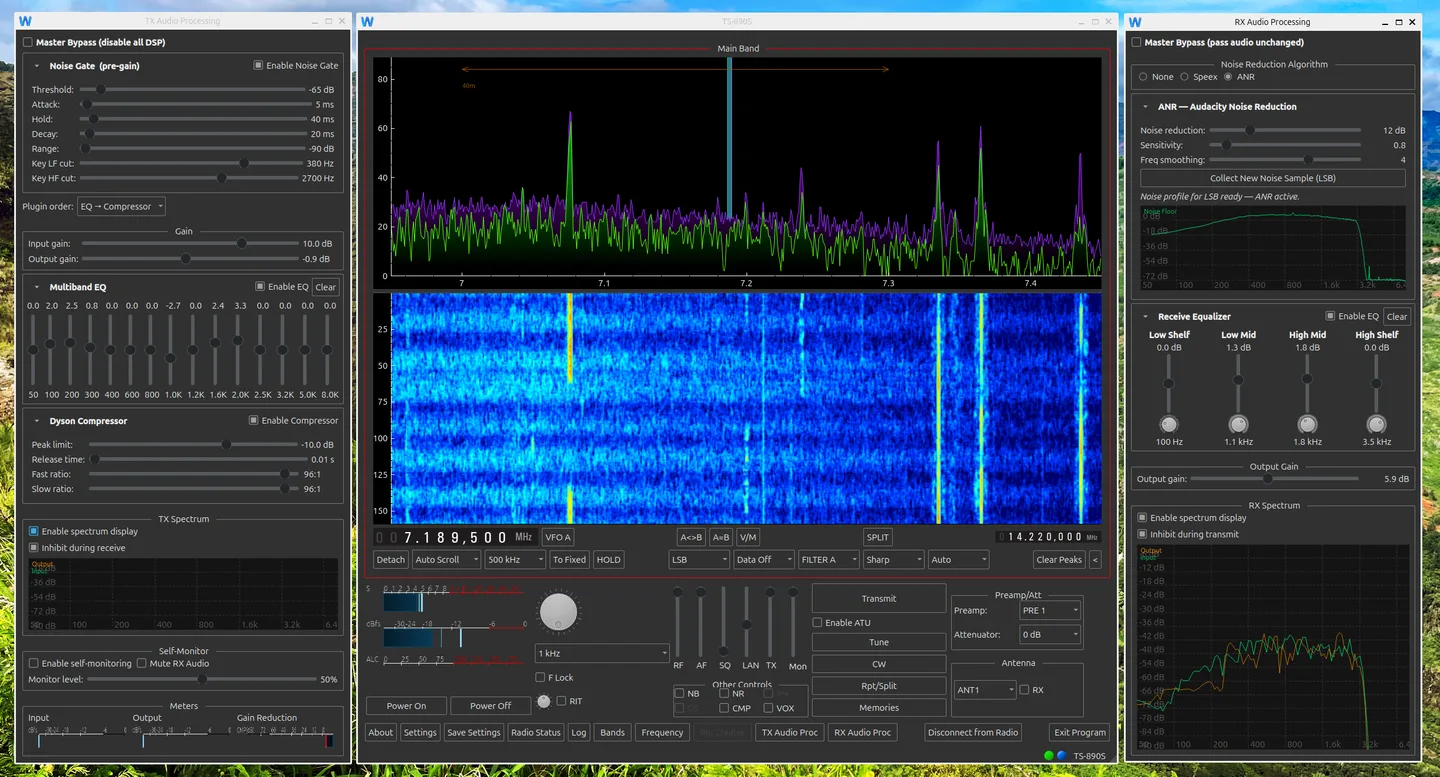Click the High Mid 1.8 kHz frequency knob
The width and height of the screenshot is (1440, 777).
point(1307,424)
